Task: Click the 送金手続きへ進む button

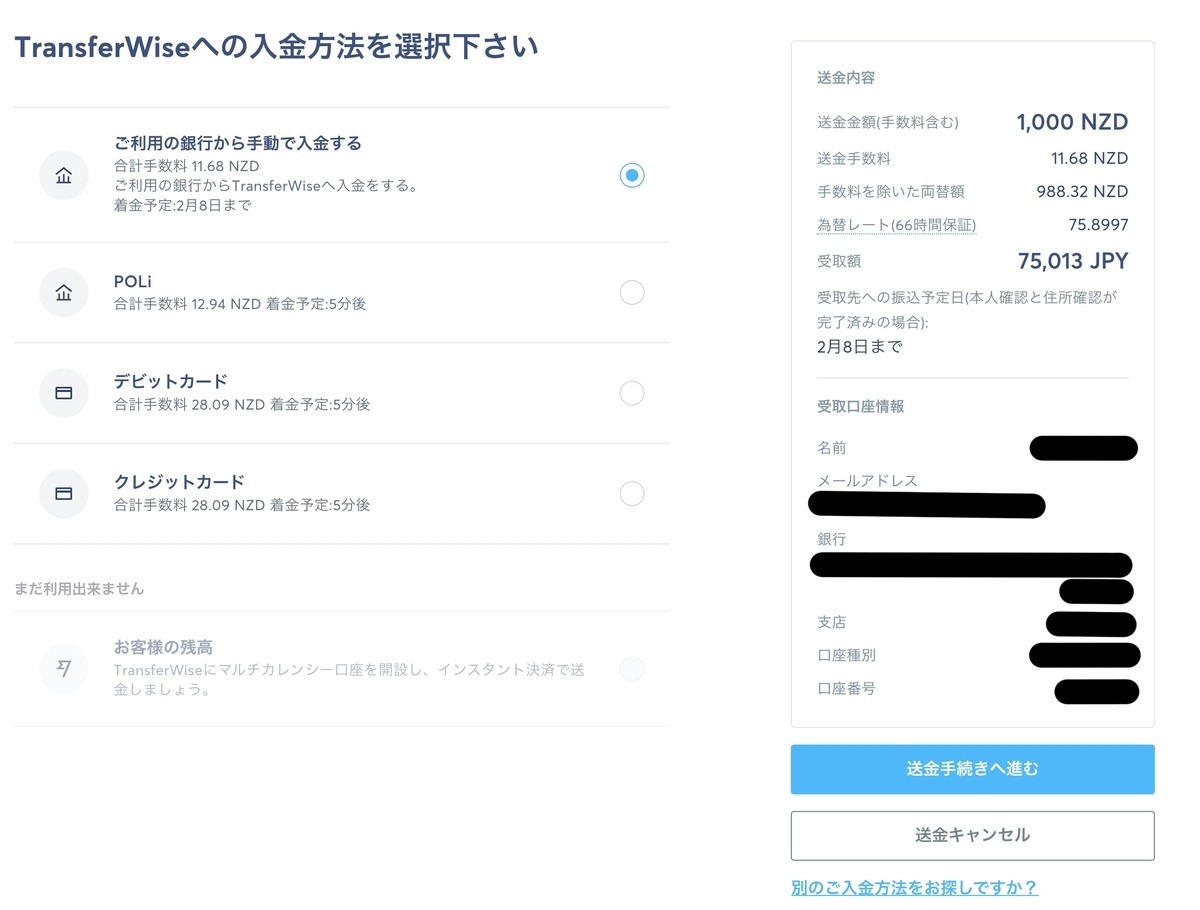Action: tap(972, 769)
